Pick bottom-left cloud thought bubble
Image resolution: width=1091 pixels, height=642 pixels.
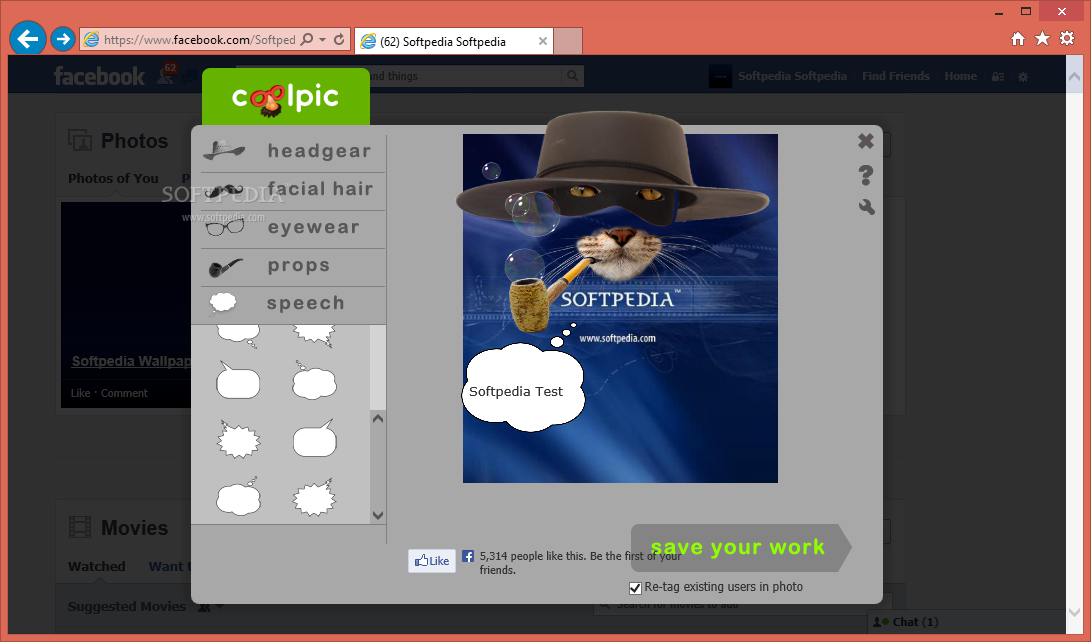239,497
